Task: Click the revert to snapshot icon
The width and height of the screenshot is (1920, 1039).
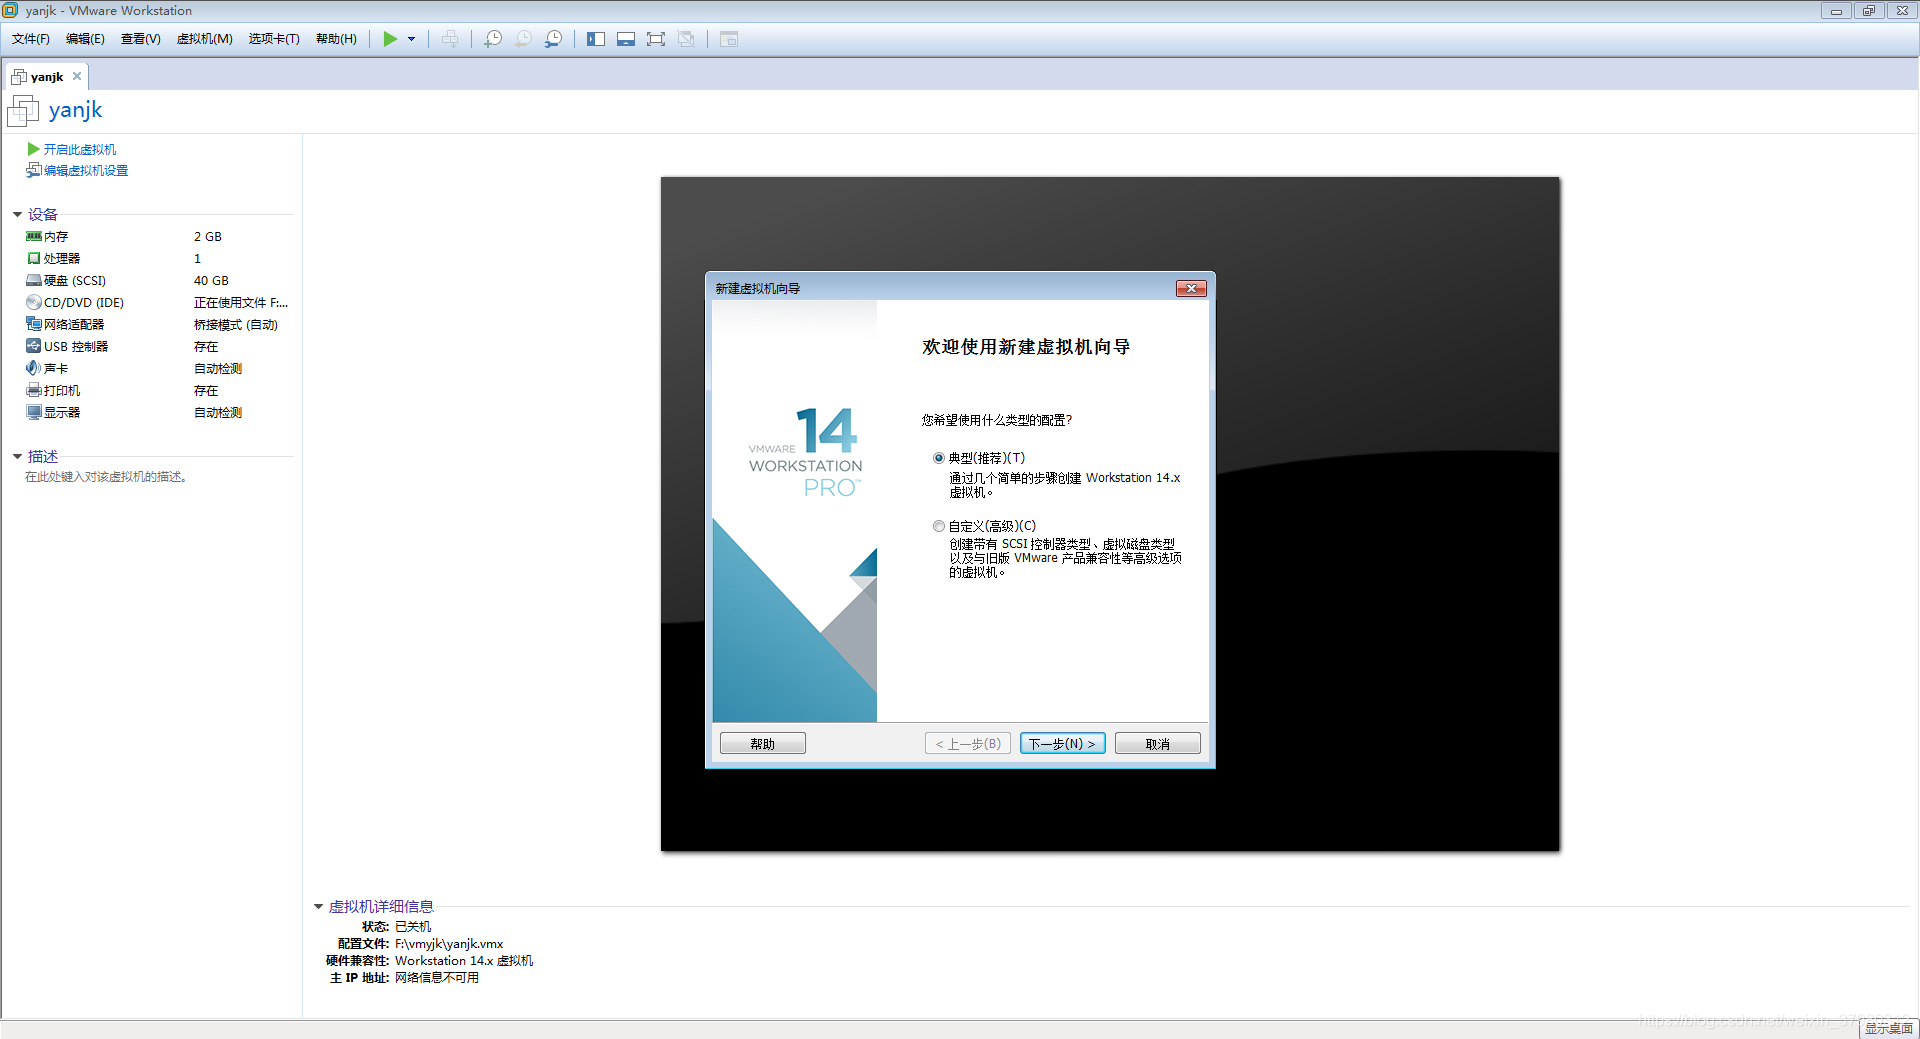Action: tap(523, 39)
